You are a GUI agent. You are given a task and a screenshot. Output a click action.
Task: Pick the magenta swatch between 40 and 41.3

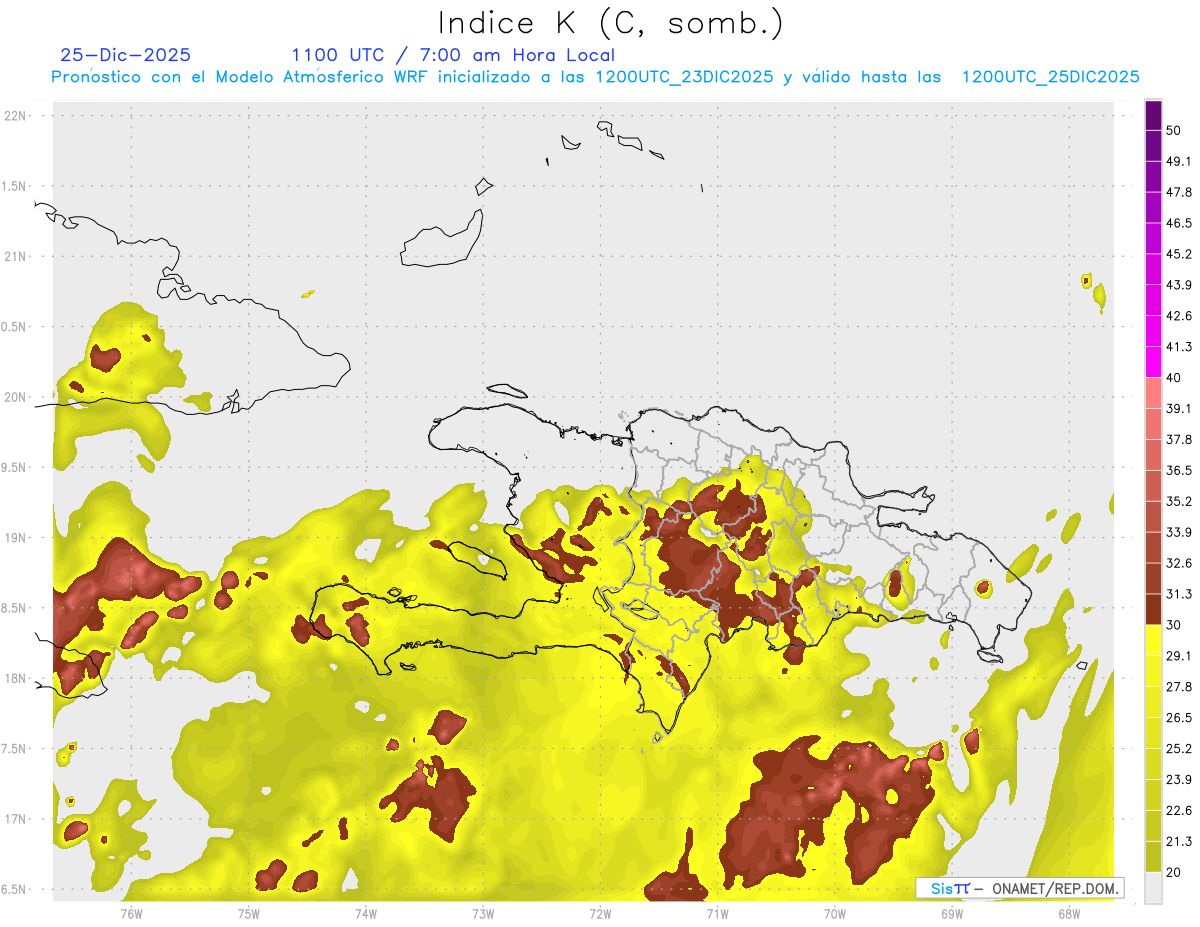pos(1153,362)
